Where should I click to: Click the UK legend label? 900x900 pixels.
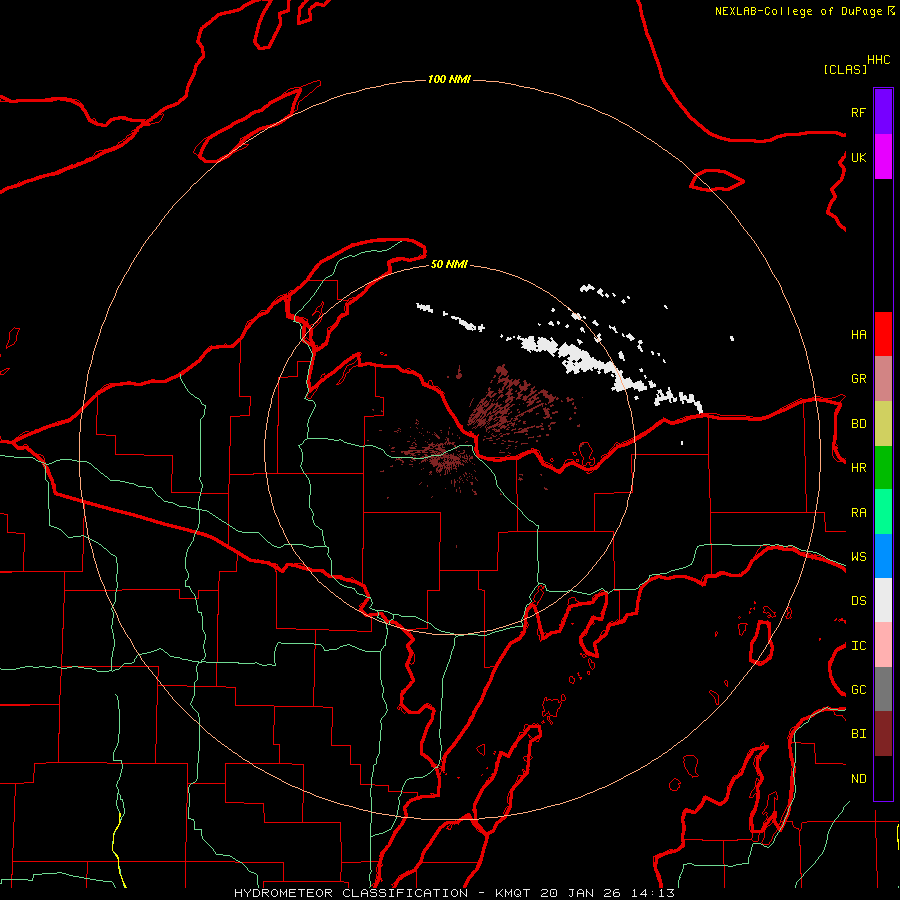tap(858, 157)
